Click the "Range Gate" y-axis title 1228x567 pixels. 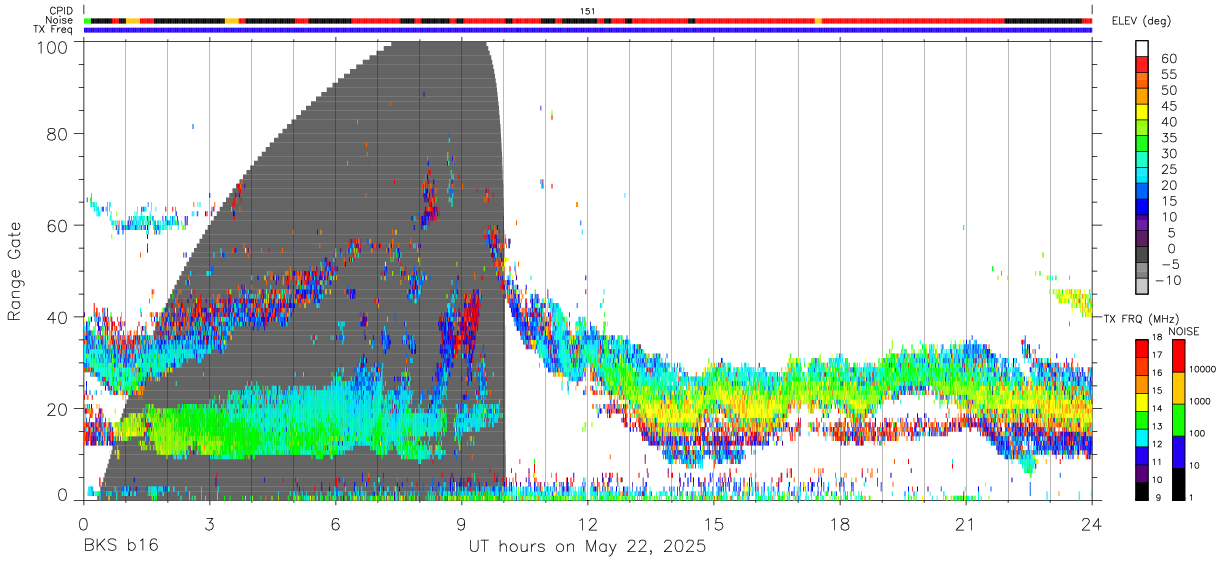(15, 270)
